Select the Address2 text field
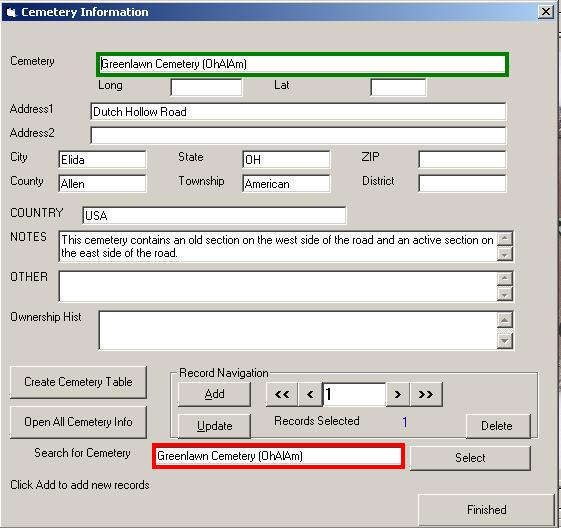The width and height of the screenshot is (561, 528). [298, 136]
